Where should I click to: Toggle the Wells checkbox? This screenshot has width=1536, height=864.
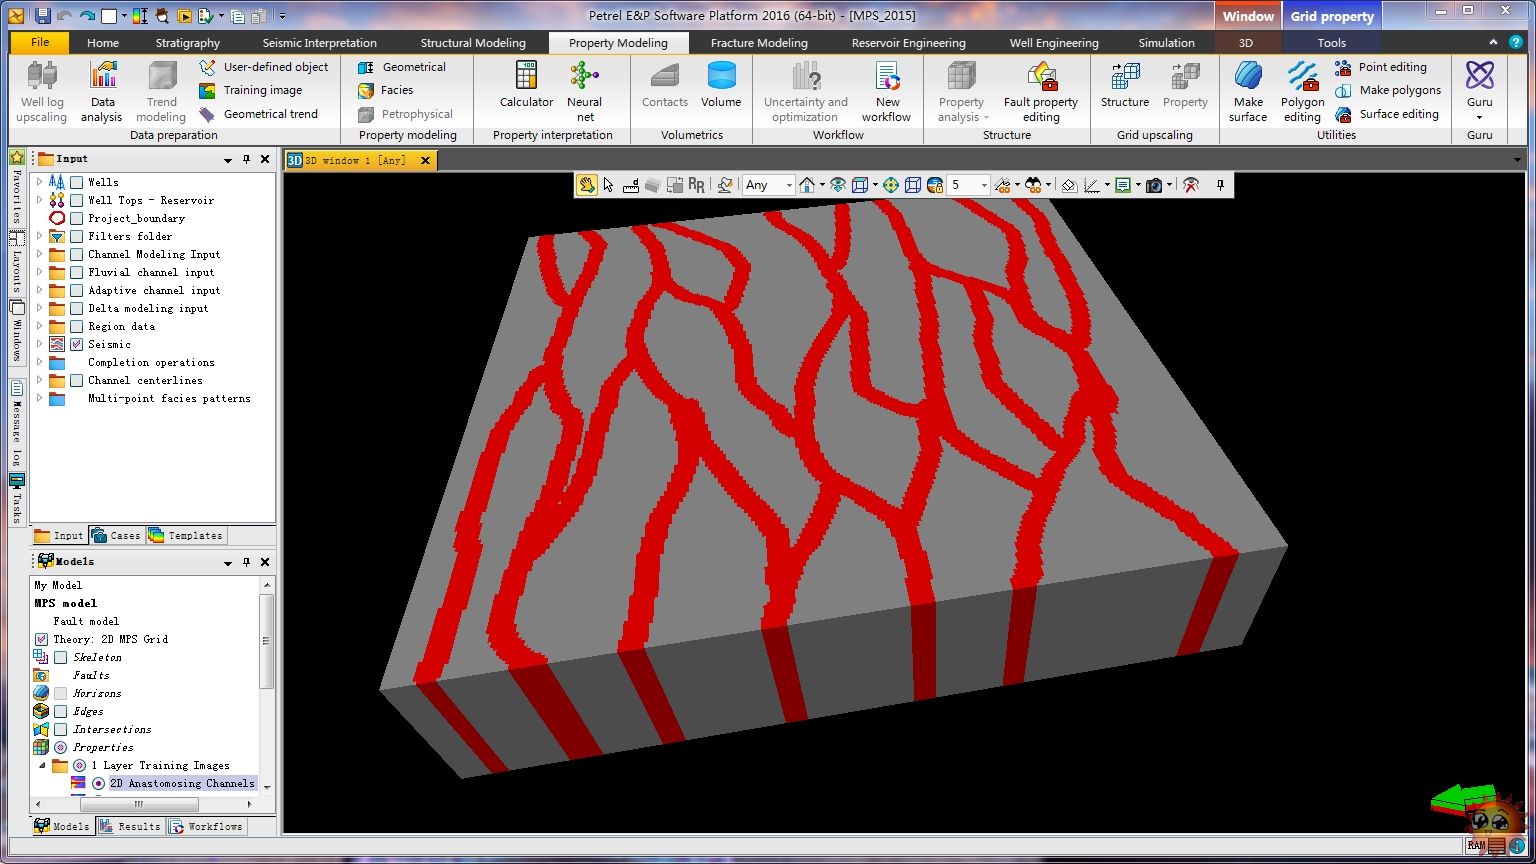pyautogui.click(x=77, y=182)
